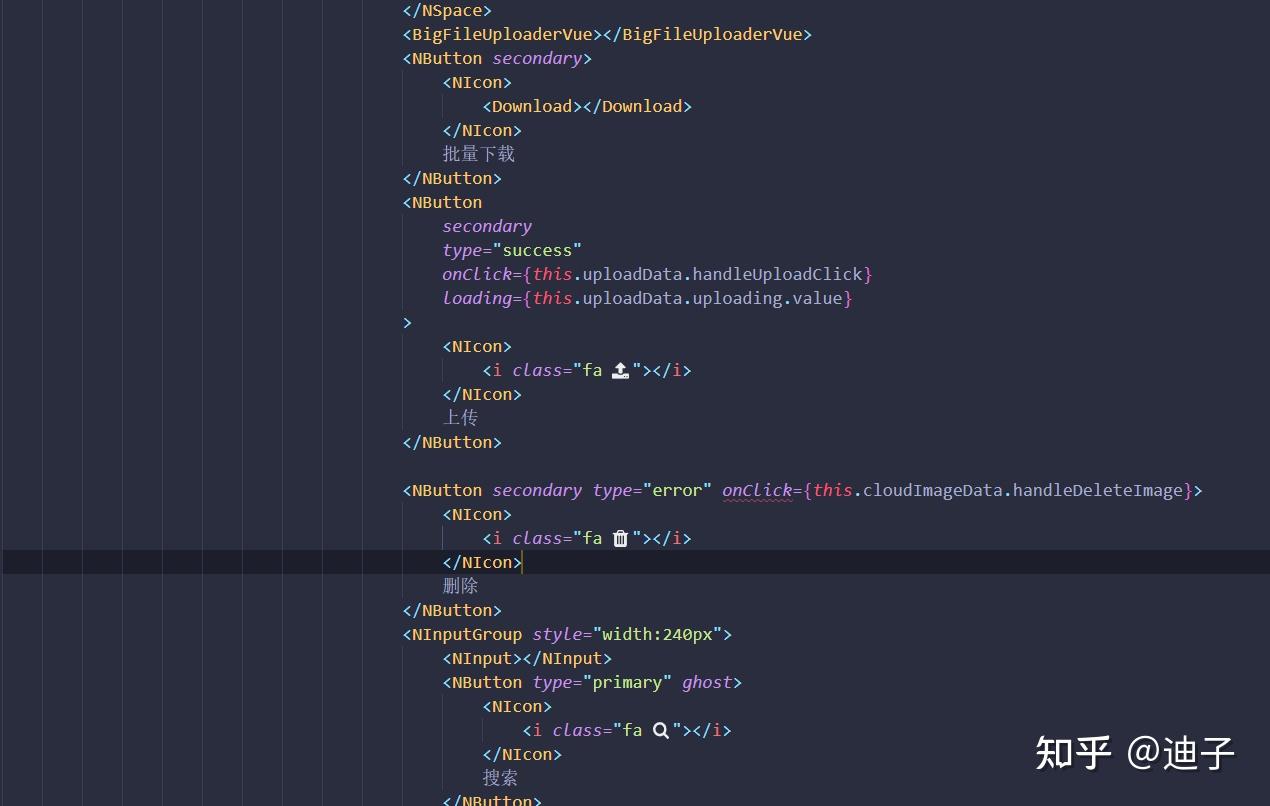Click the underlined onClick near handleDeleteImage
Screen dimensions: 1270x806
coord(757,490)
